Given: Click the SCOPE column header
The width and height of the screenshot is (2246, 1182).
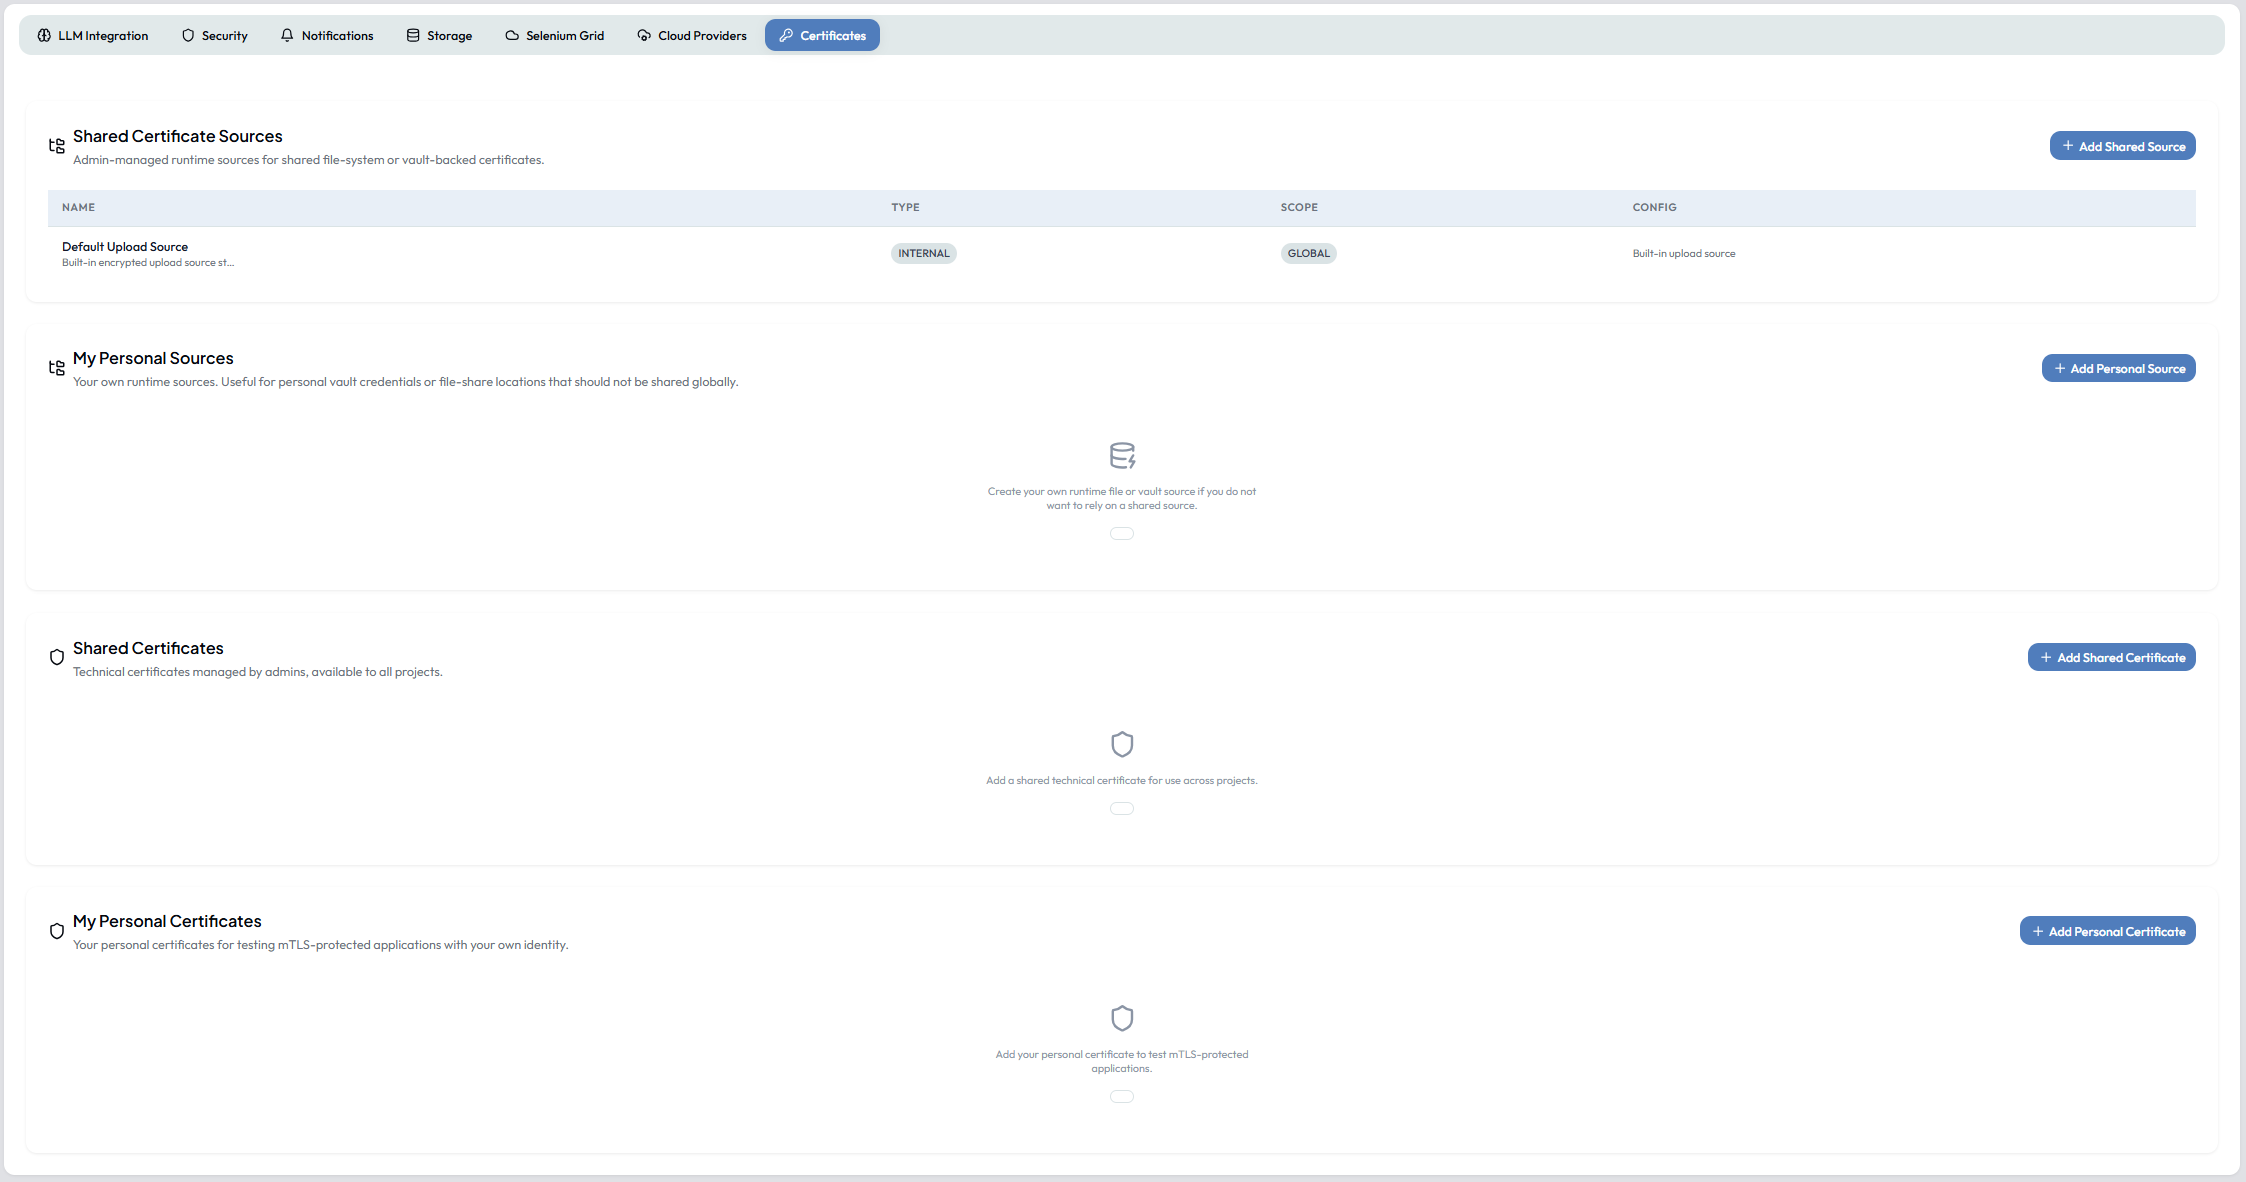Looking at the screenshot, I should (1299, 207).
